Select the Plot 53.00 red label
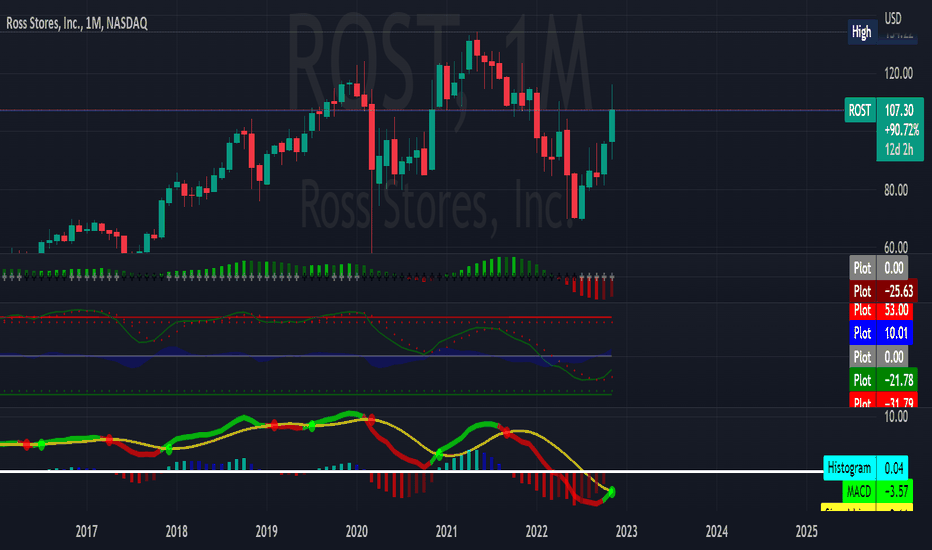932x550 pixels. 883,310
